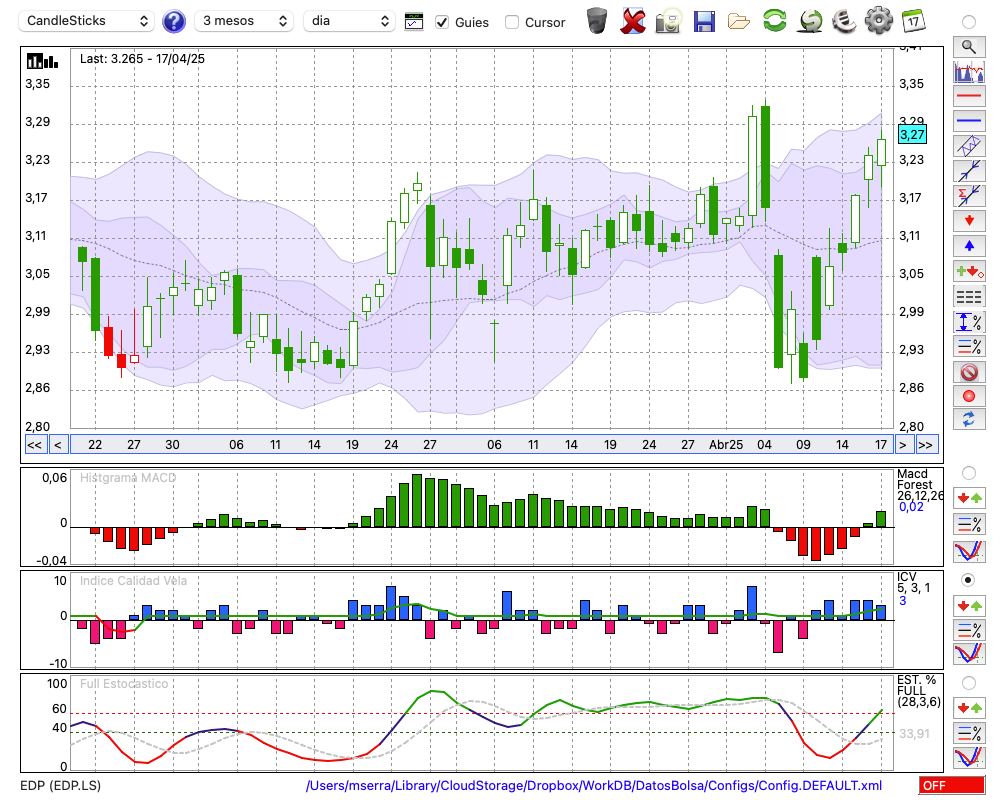
Task: Click the Full Estocastico panel title
Action: click(124, 684)
